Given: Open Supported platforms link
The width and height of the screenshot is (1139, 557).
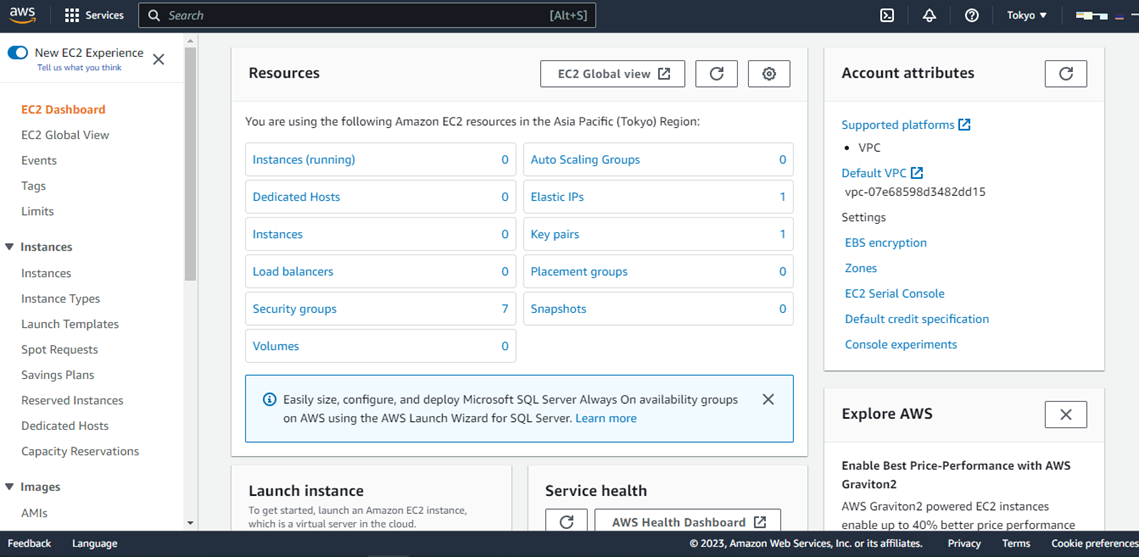Looking at the screenshot, I should click(906, 124).
